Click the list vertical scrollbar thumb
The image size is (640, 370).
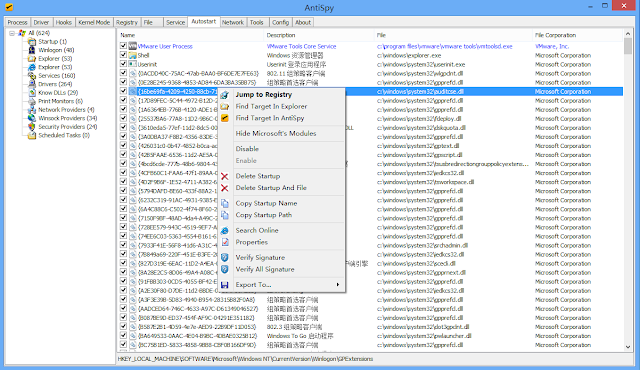tap(628, 46)
